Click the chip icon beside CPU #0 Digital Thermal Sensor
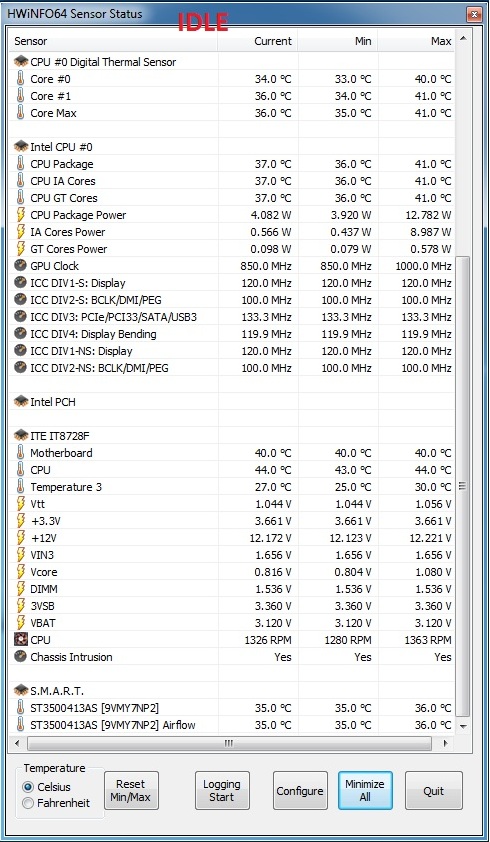This screenshot has height=842, width=490. tap(20, 62)
